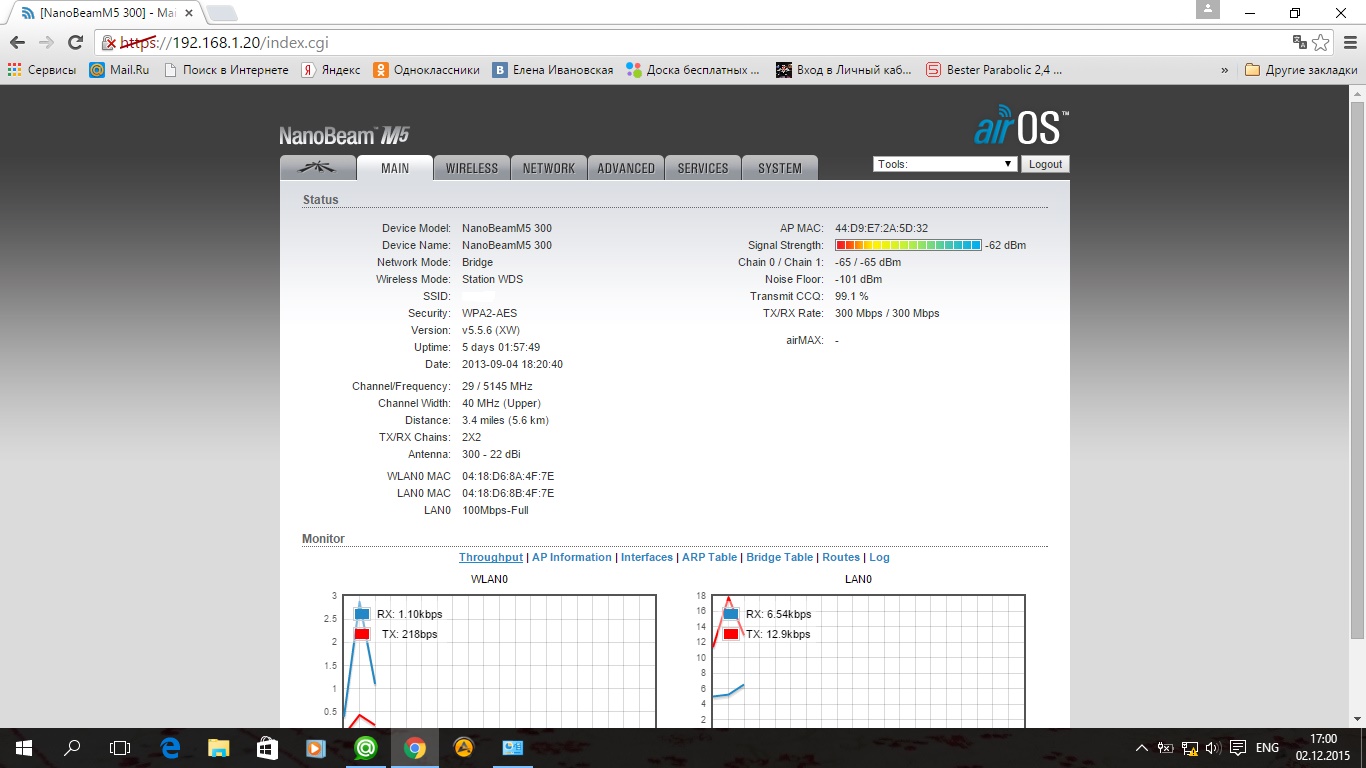
Task: Open Вход в Личный каб bookmark
Action: coord(844,70)
